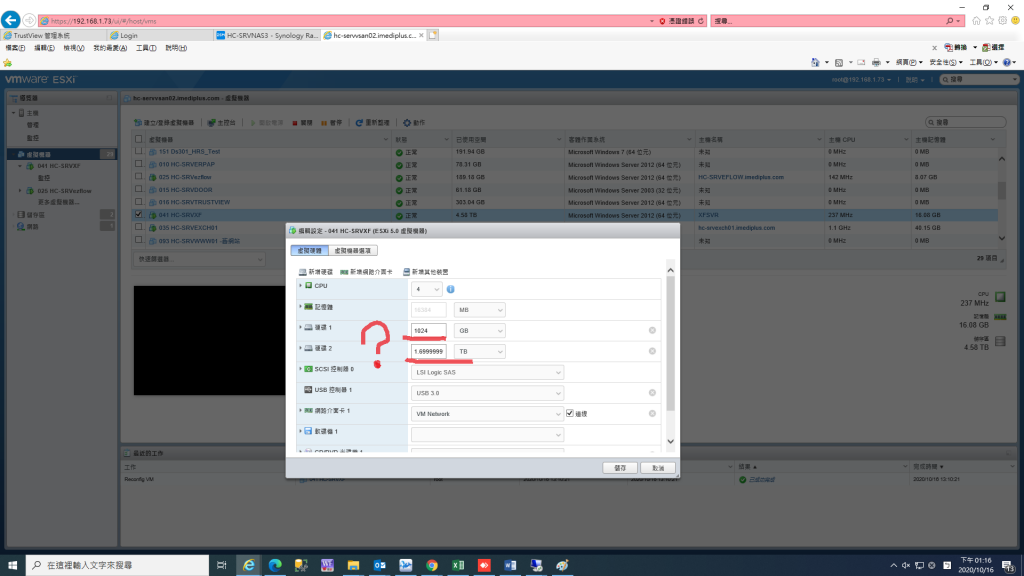Switch to the VM options tab in dialog
This screenshot has width=1024, height=576.
pyautogui.click(x=353, y=251)
